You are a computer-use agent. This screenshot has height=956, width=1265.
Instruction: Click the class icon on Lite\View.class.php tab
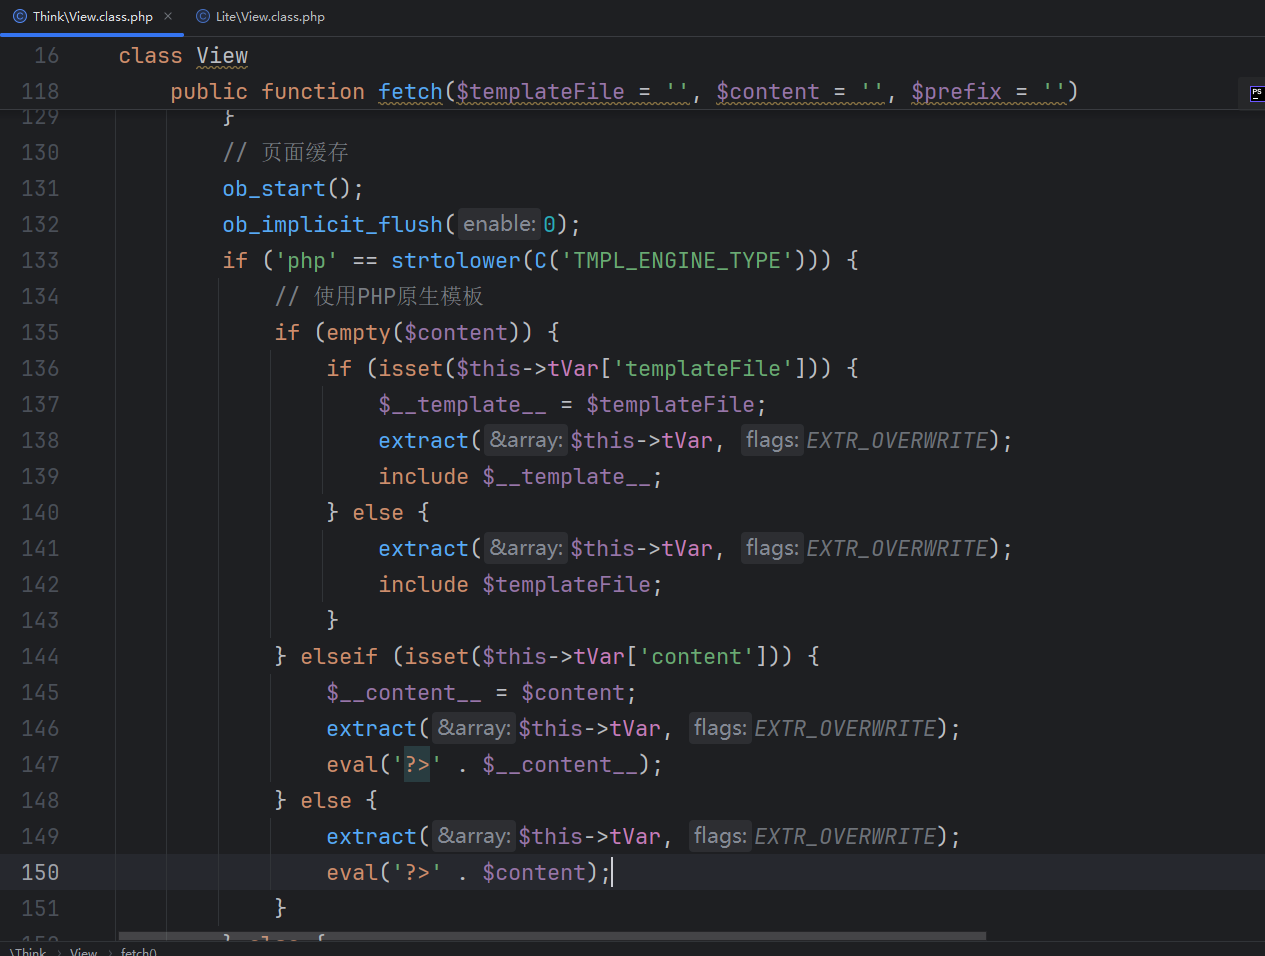(x=203, y=16)
